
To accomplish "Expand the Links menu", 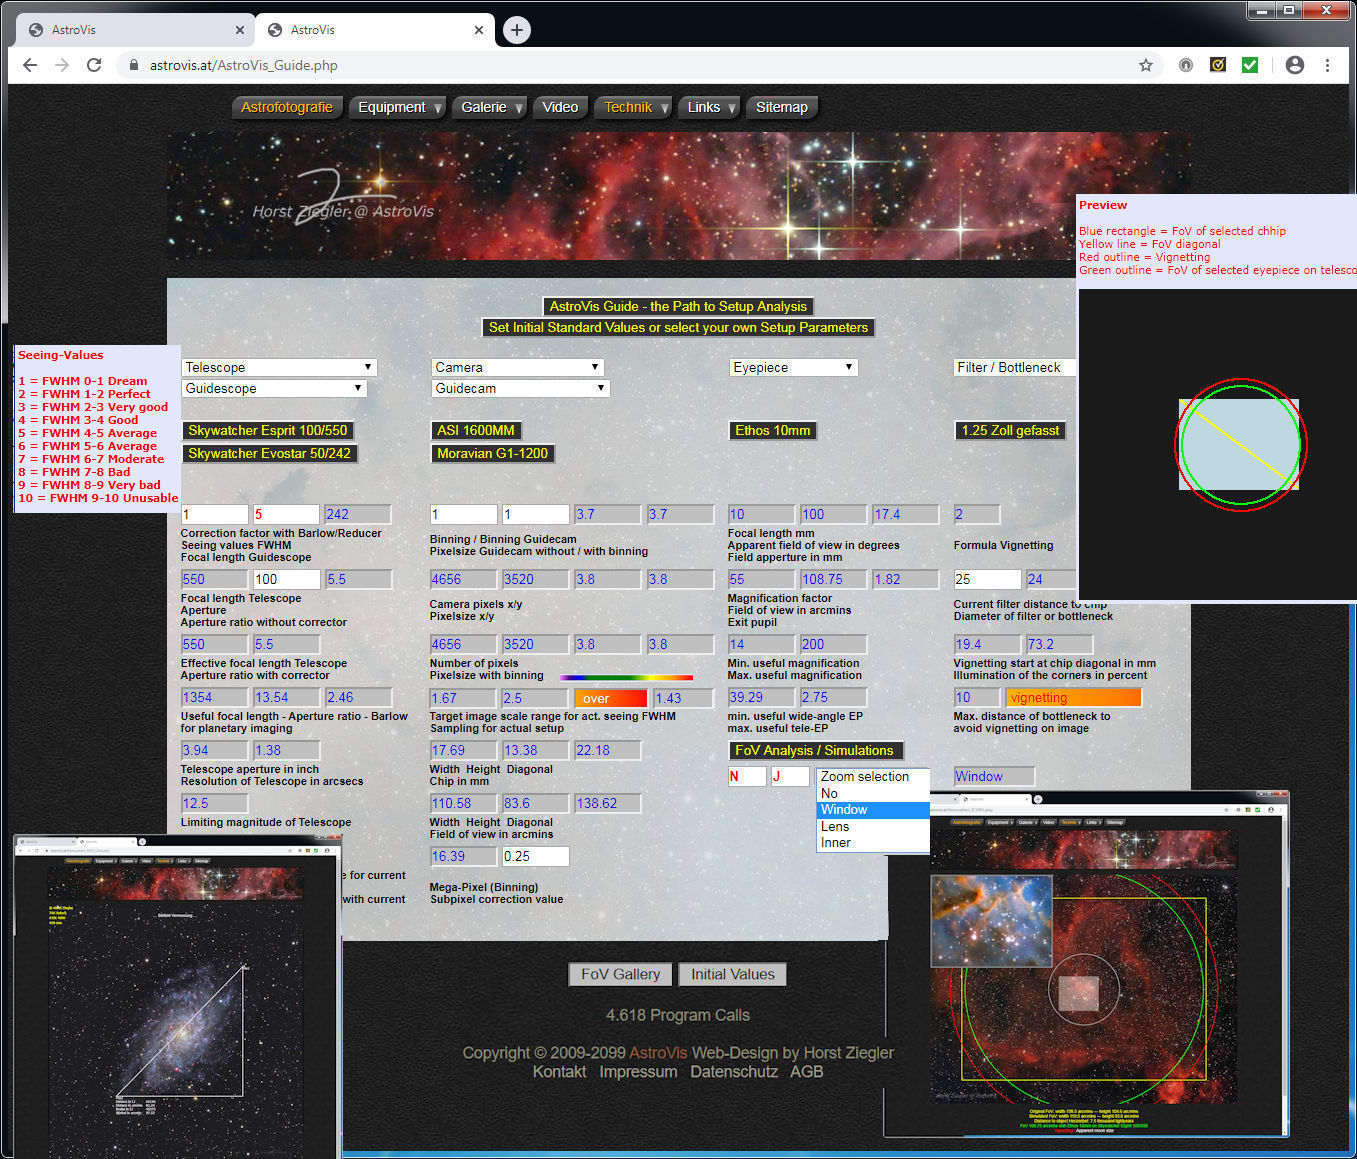I will [x=709, y=107].
